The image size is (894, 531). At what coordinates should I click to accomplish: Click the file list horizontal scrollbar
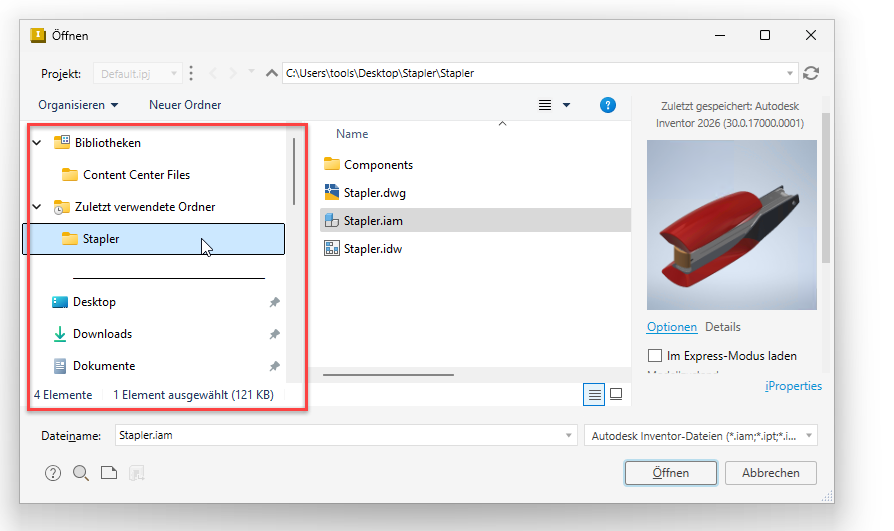click(388, 375)
